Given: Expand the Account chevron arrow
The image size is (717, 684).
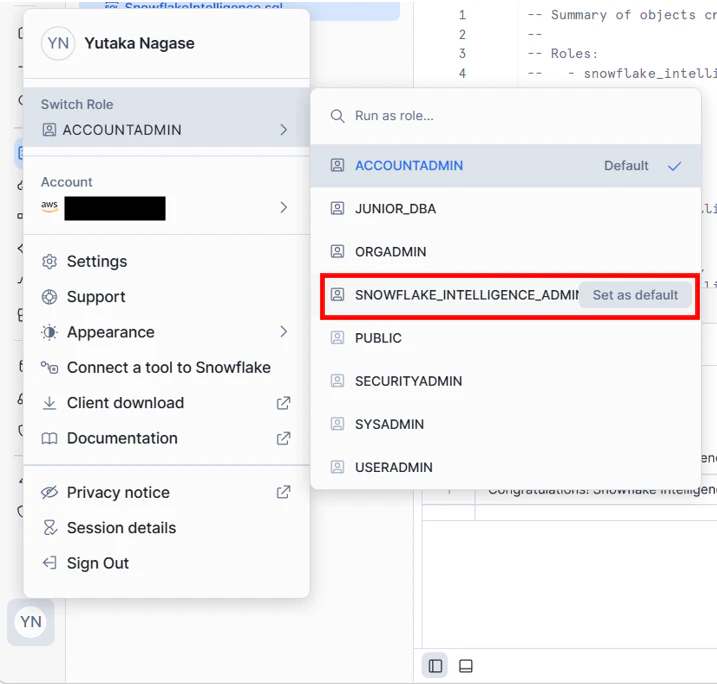Looking at the screenshot, I should click(x=284, y=208).
